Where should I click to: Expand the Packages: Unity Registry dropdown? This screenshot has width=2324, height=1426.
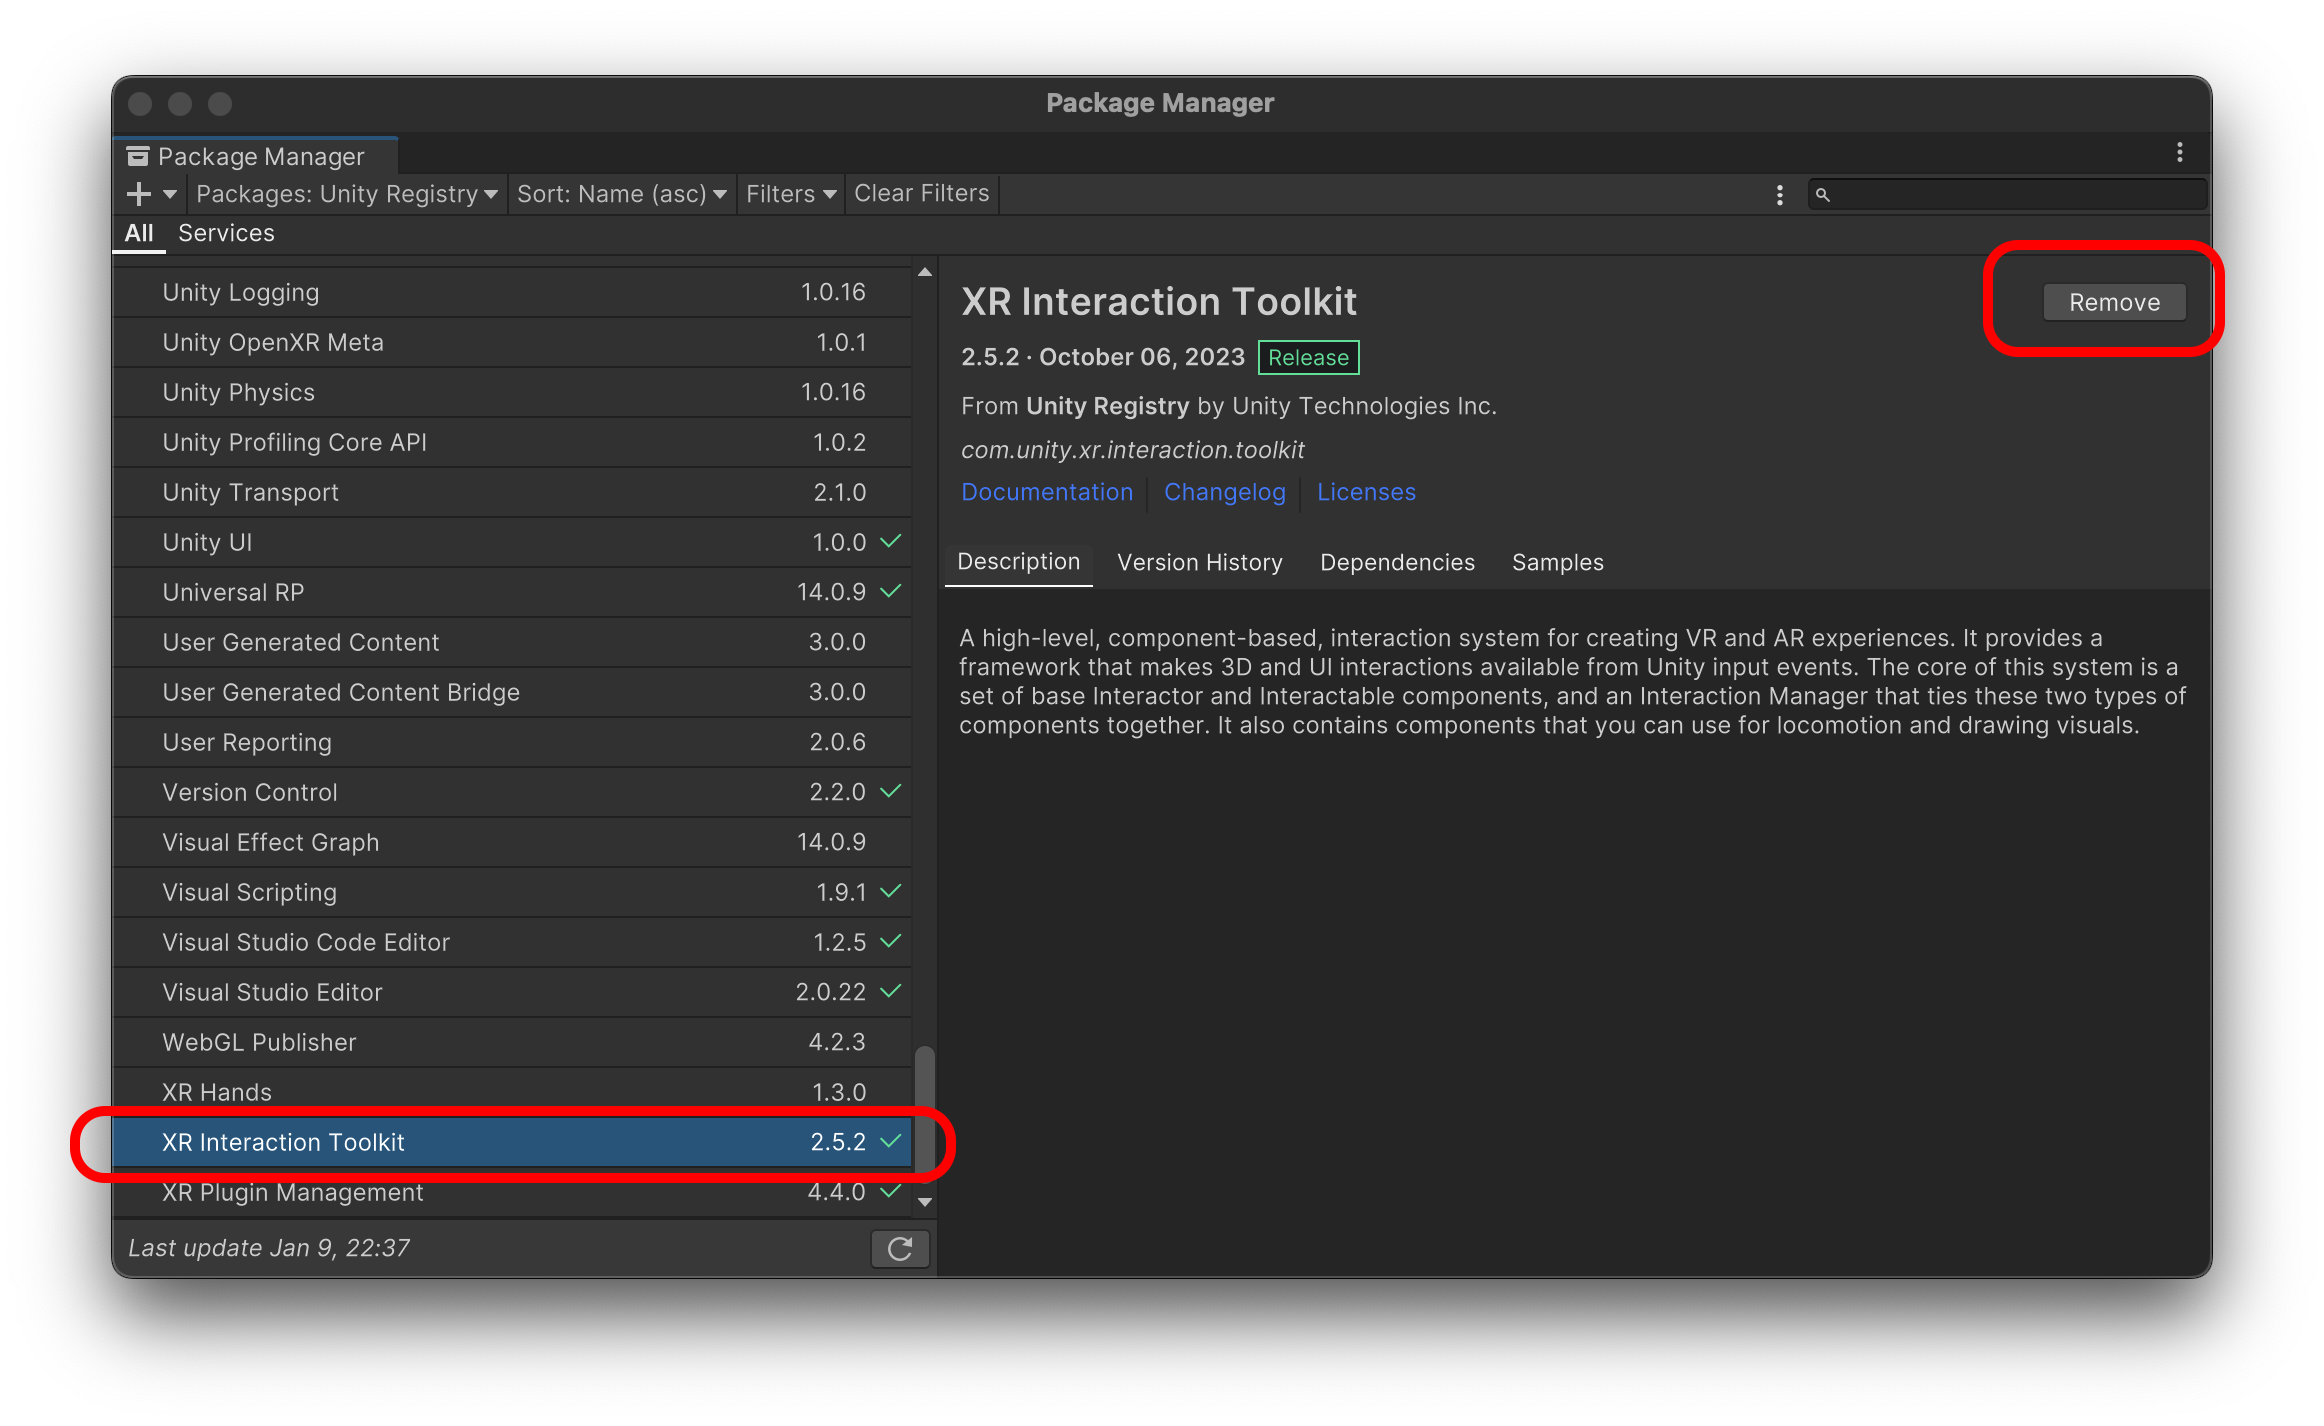click(346, 194)
